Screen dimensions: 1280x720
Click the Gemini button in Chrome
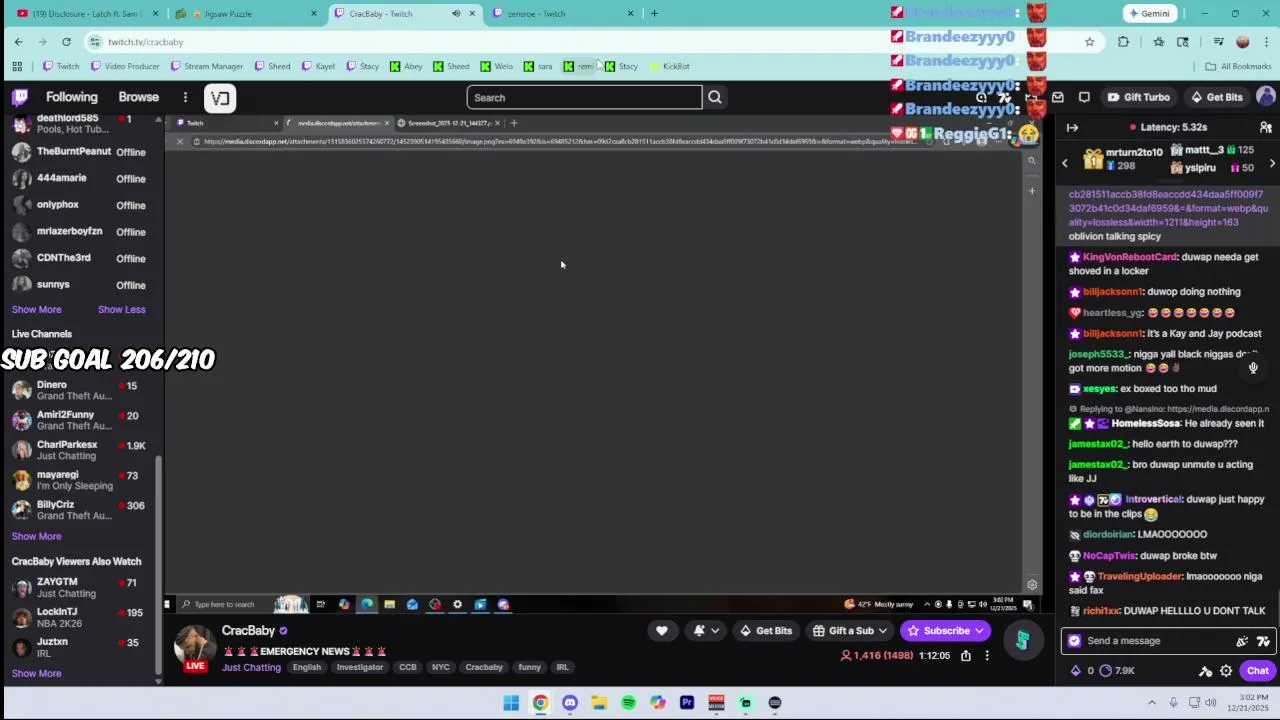pyautogui.click(x=1148, y=14)
